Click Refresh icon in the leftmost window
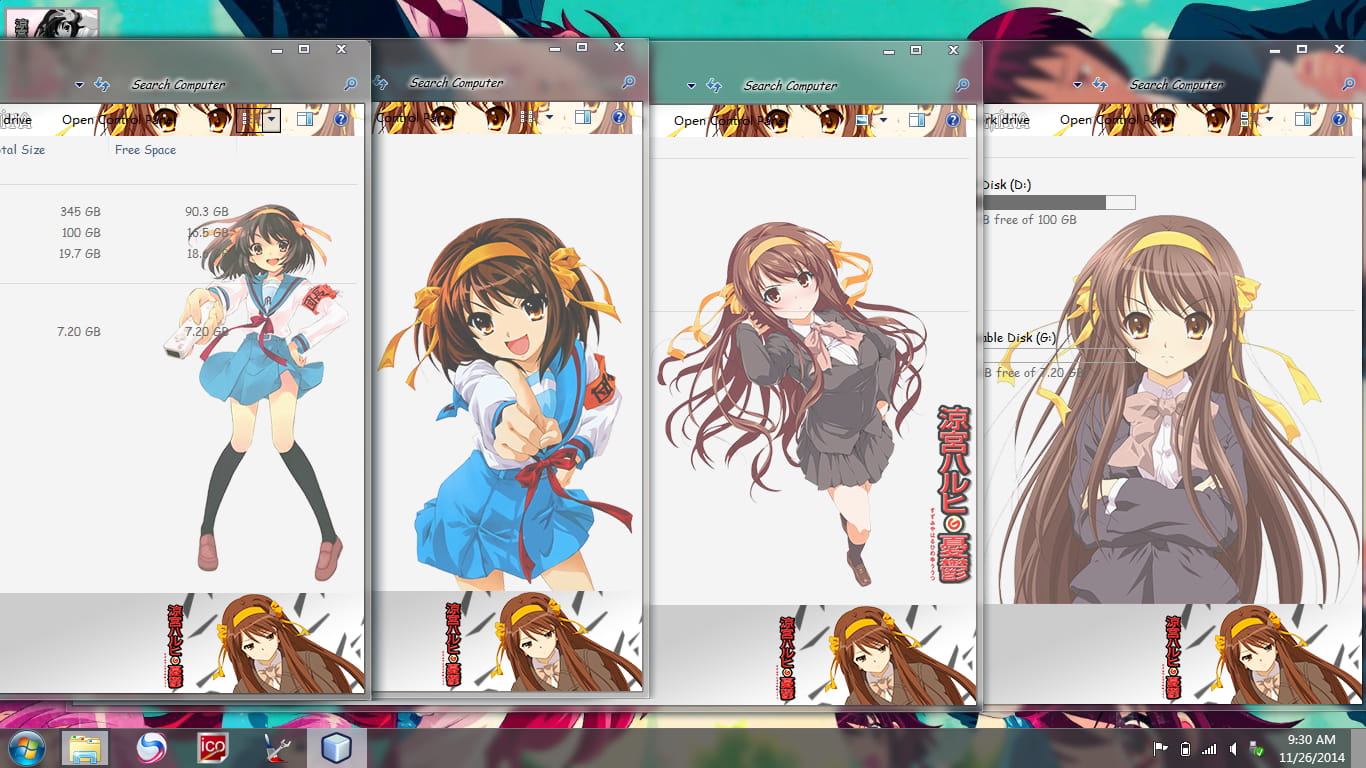 pyautogui.click(x=102, y=85)
